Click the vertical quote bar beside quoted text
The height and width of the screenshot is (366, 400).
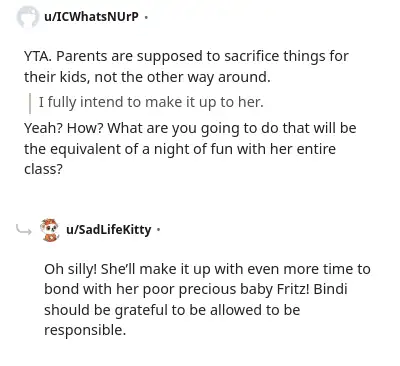(30, 103)
